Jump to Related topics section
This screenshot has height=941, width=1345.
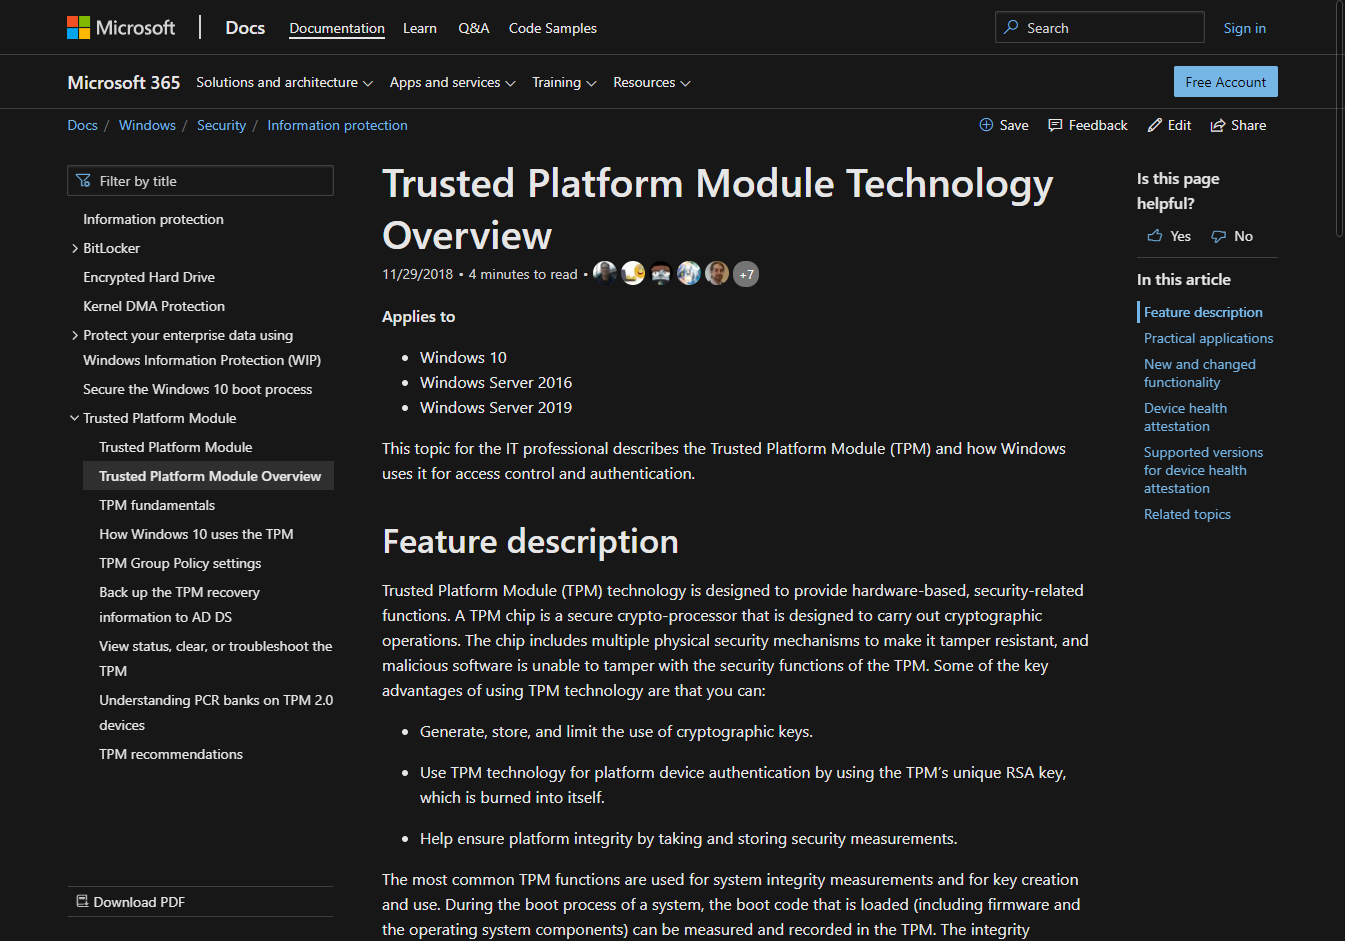(1187, 514)
